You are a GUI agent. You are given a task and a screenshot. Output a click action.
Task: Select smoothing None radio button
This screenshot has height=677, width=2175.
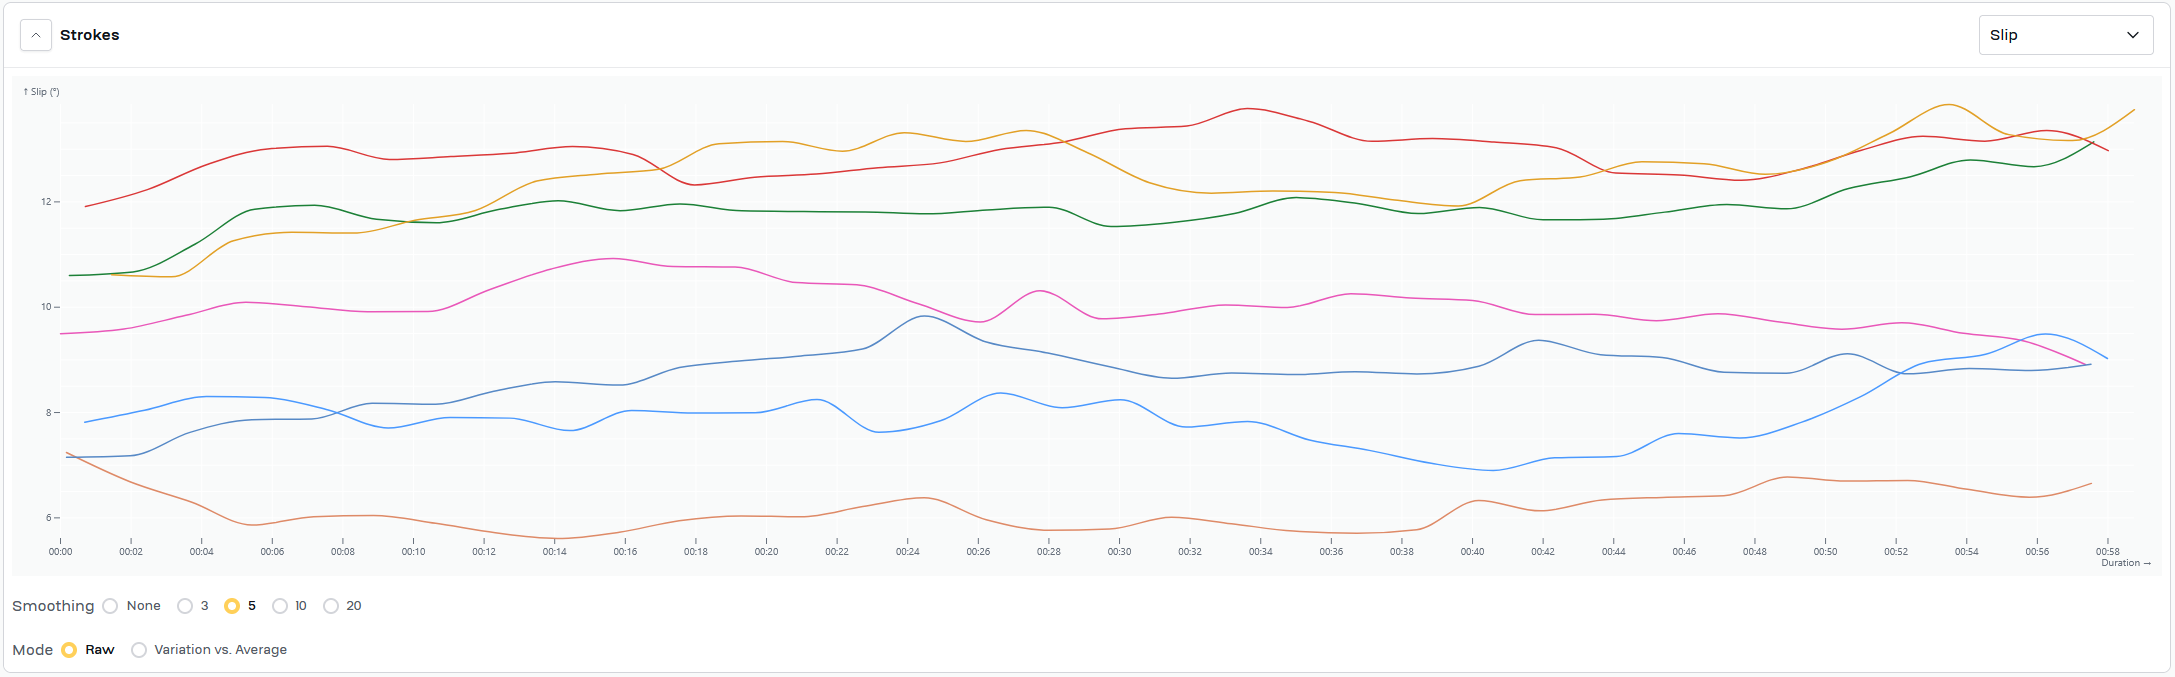111,606
